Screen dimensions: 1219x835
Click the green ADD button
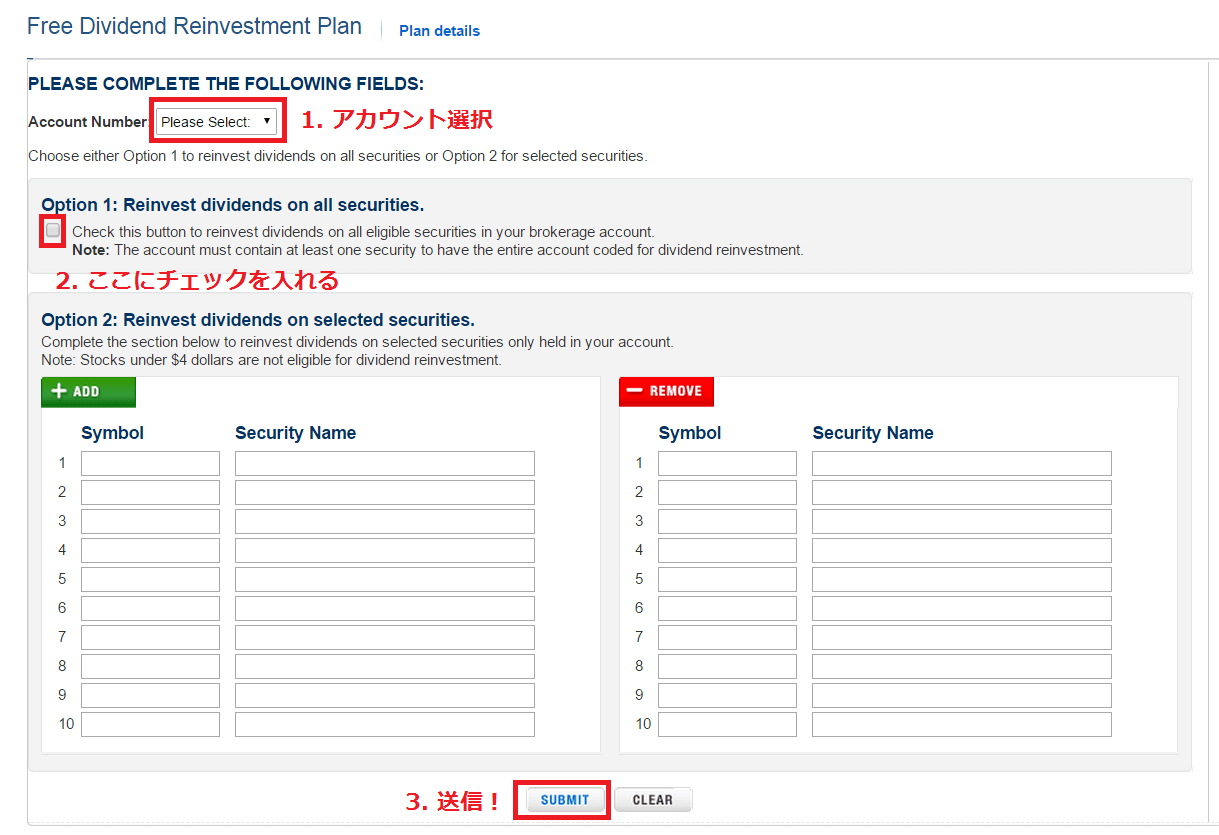click(x=88, y=391)
